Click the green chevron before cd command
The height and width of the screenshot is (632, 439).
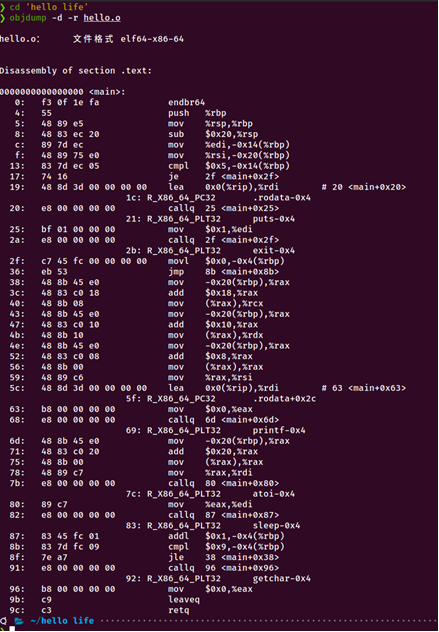(x=2, y=7)
